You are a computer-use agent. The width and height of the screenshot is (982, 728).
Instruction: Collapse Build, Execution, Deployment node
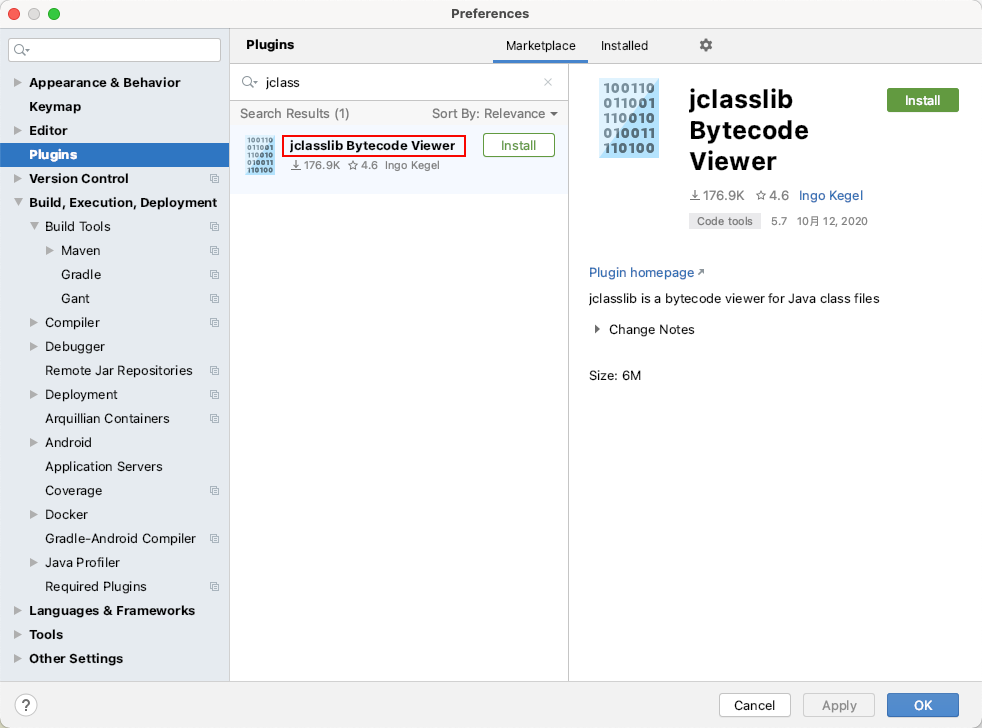point(18,202)
